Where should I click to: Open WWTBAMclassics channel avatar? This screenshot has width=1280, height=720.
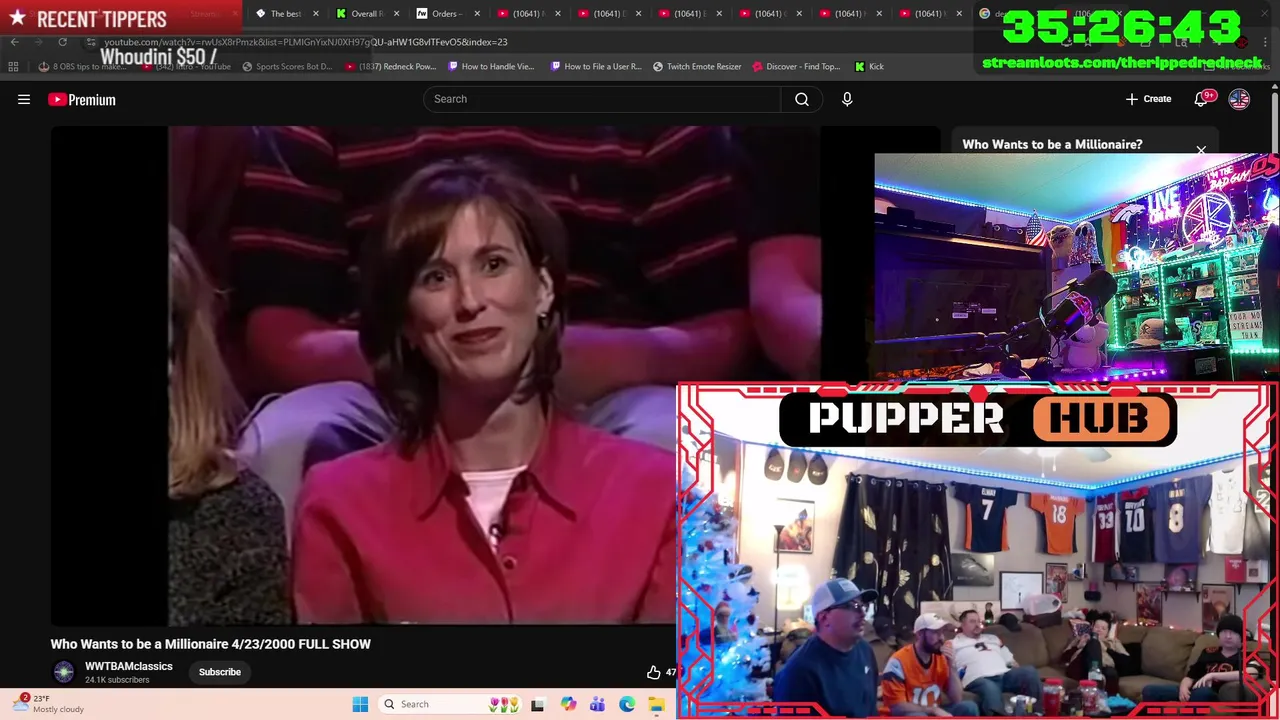(x=63, y=672)
